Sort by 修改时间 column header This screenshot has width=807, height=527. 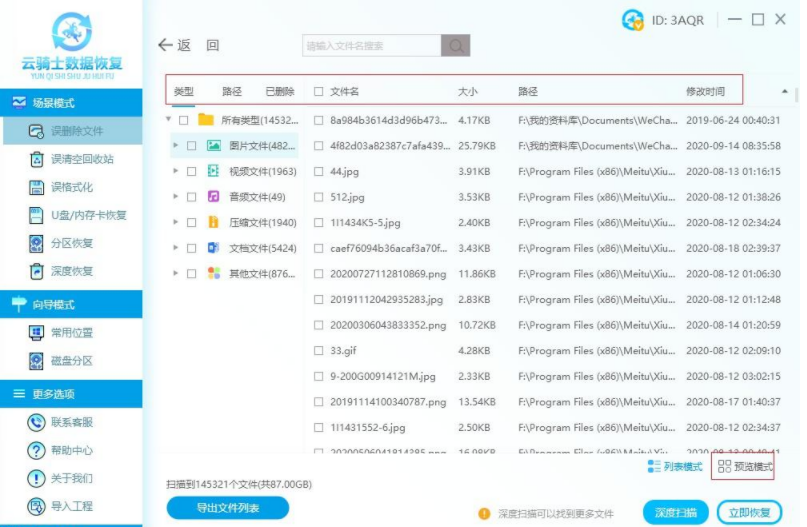(x=706, y=92)
